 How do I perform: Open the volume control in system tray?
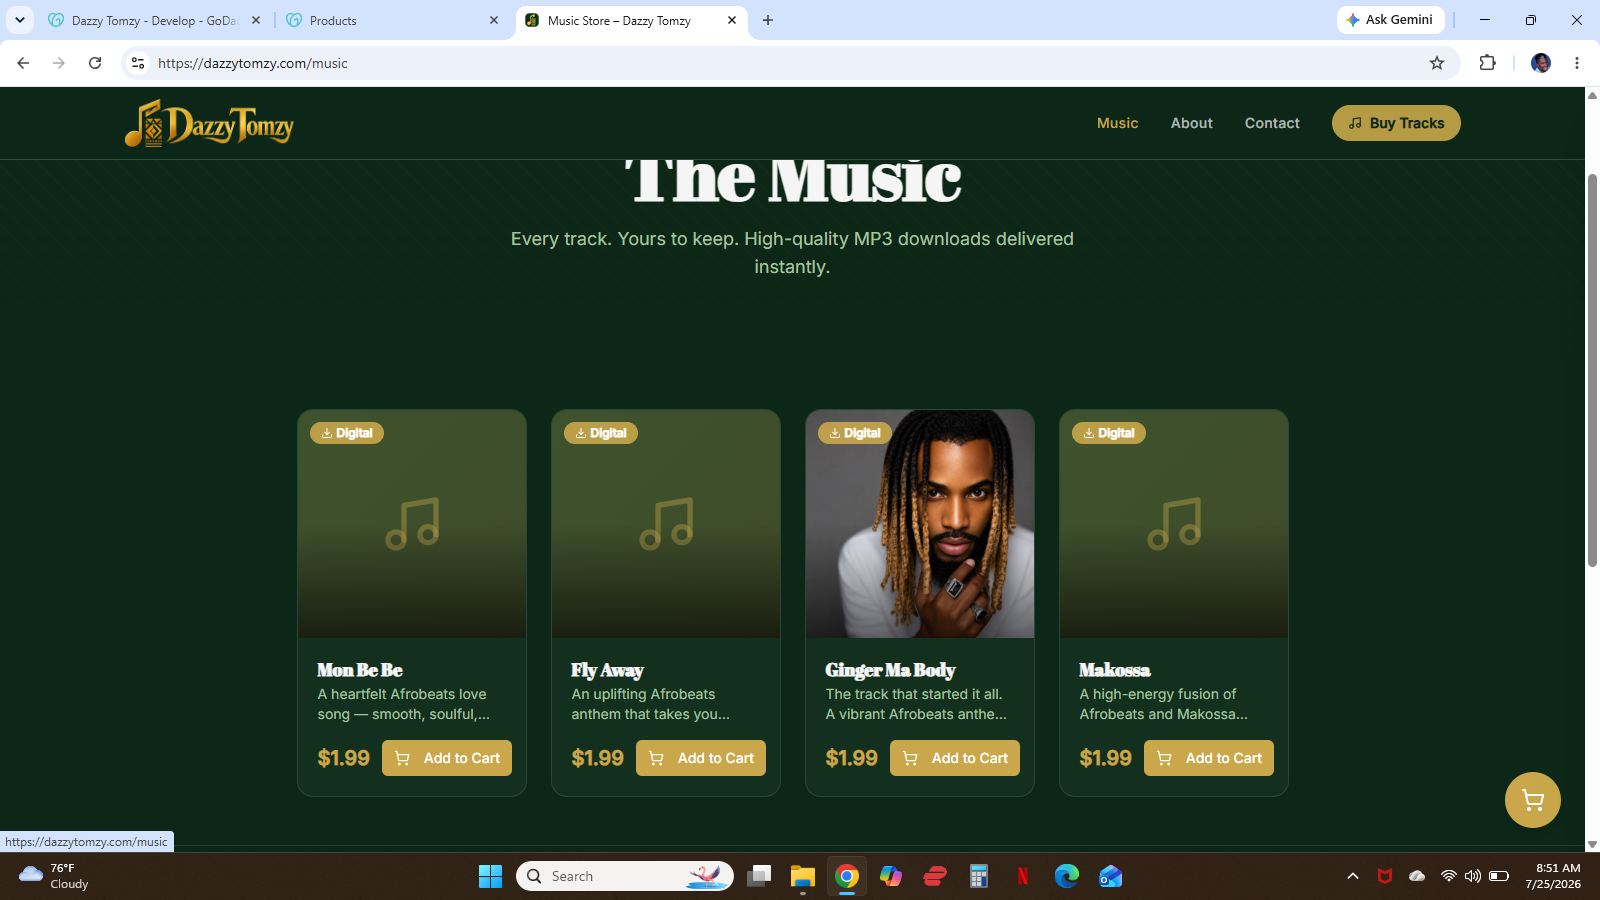coord(1473,876)
